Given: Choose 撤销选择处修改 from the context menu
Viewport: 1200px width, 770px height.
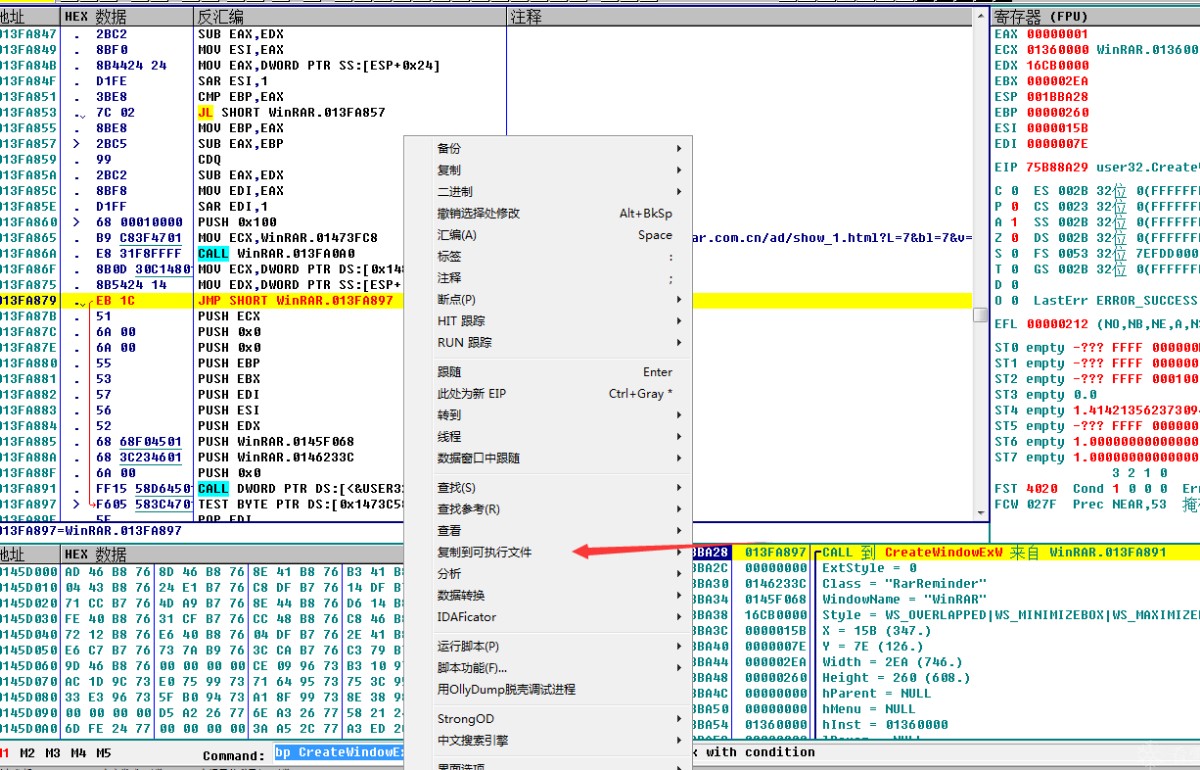Looking at the screenshot, I should pos(548,213).
